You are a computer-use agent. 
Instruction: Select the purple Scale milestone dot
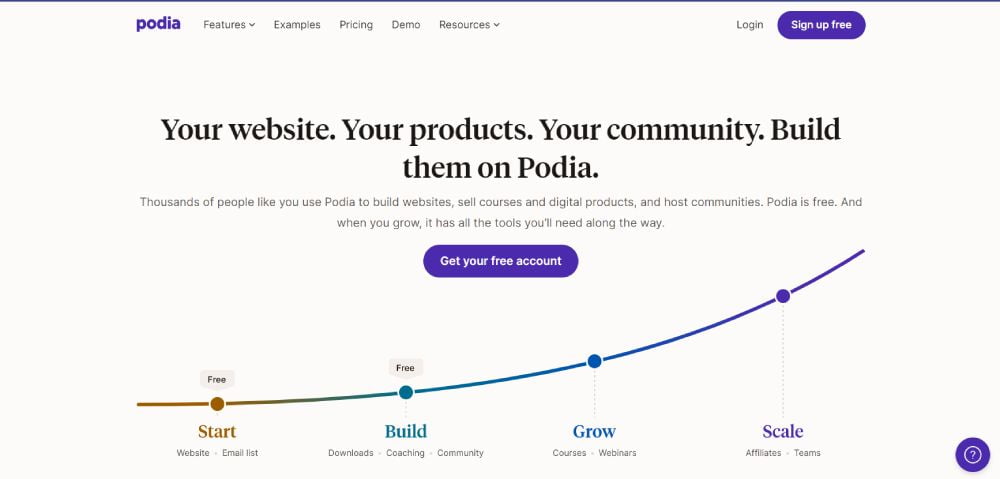click(783, 296)
